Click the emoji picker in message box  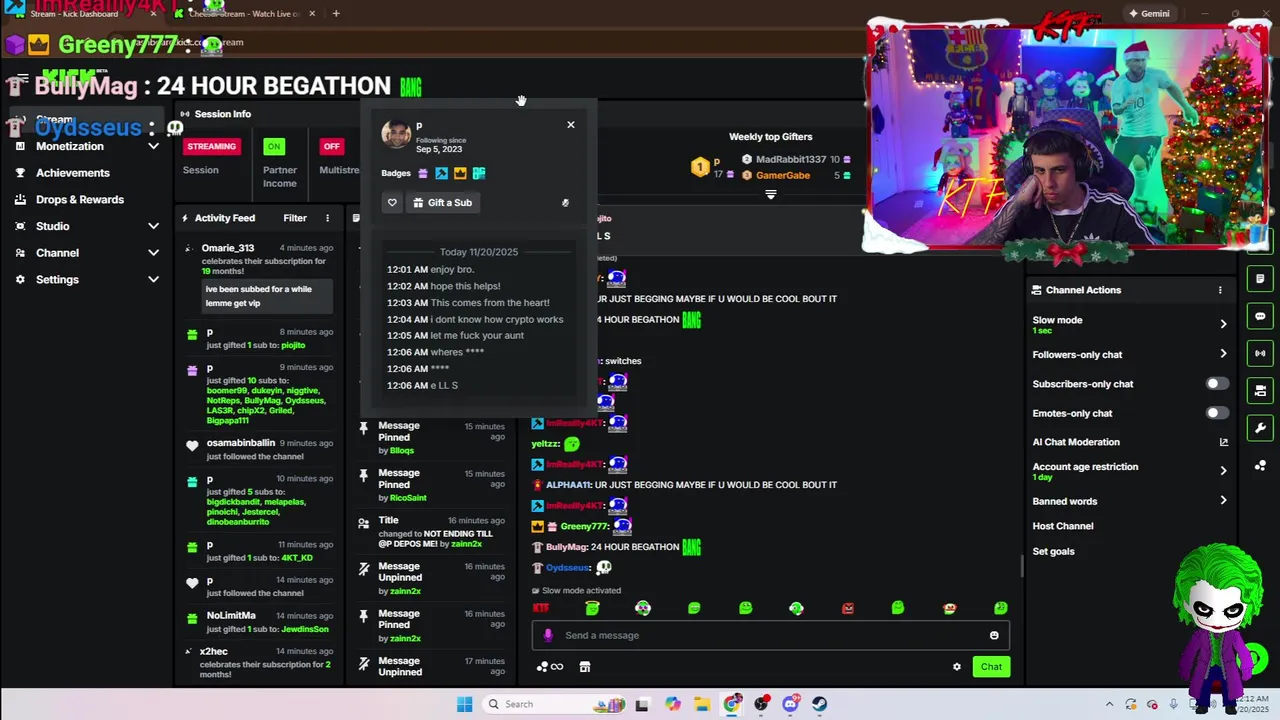tap(994, 635)
